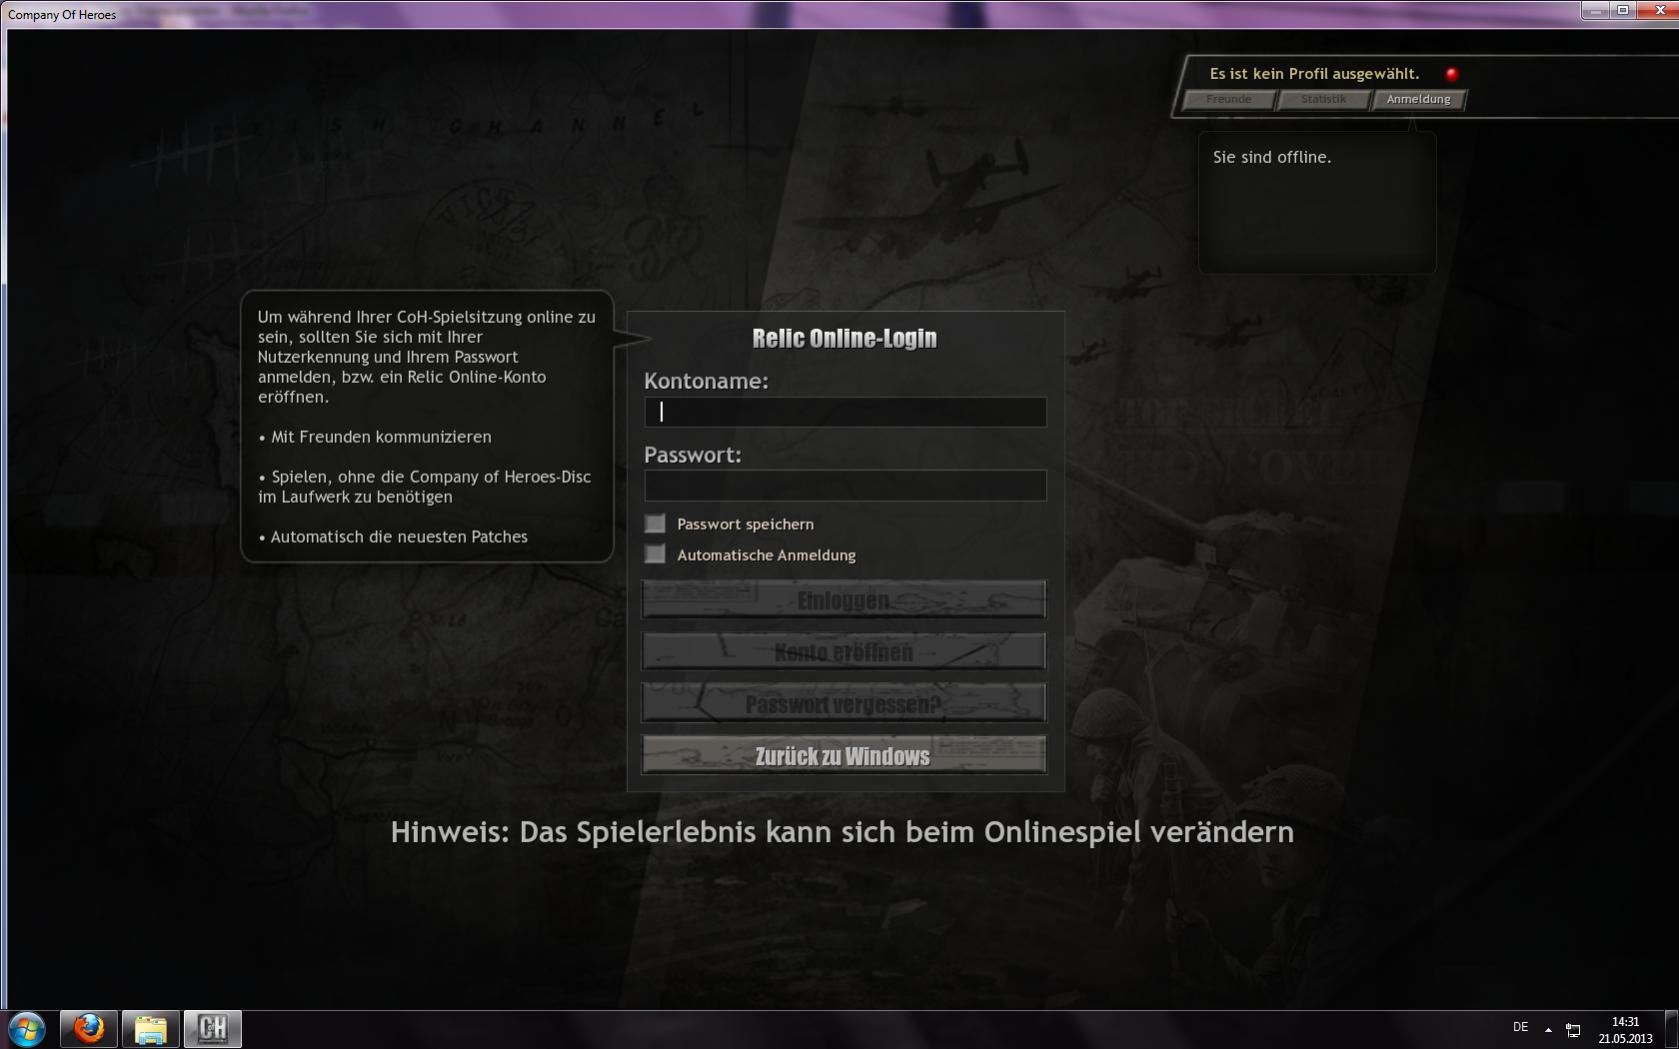Select the Passwort vergessen? button

[844, 704]
